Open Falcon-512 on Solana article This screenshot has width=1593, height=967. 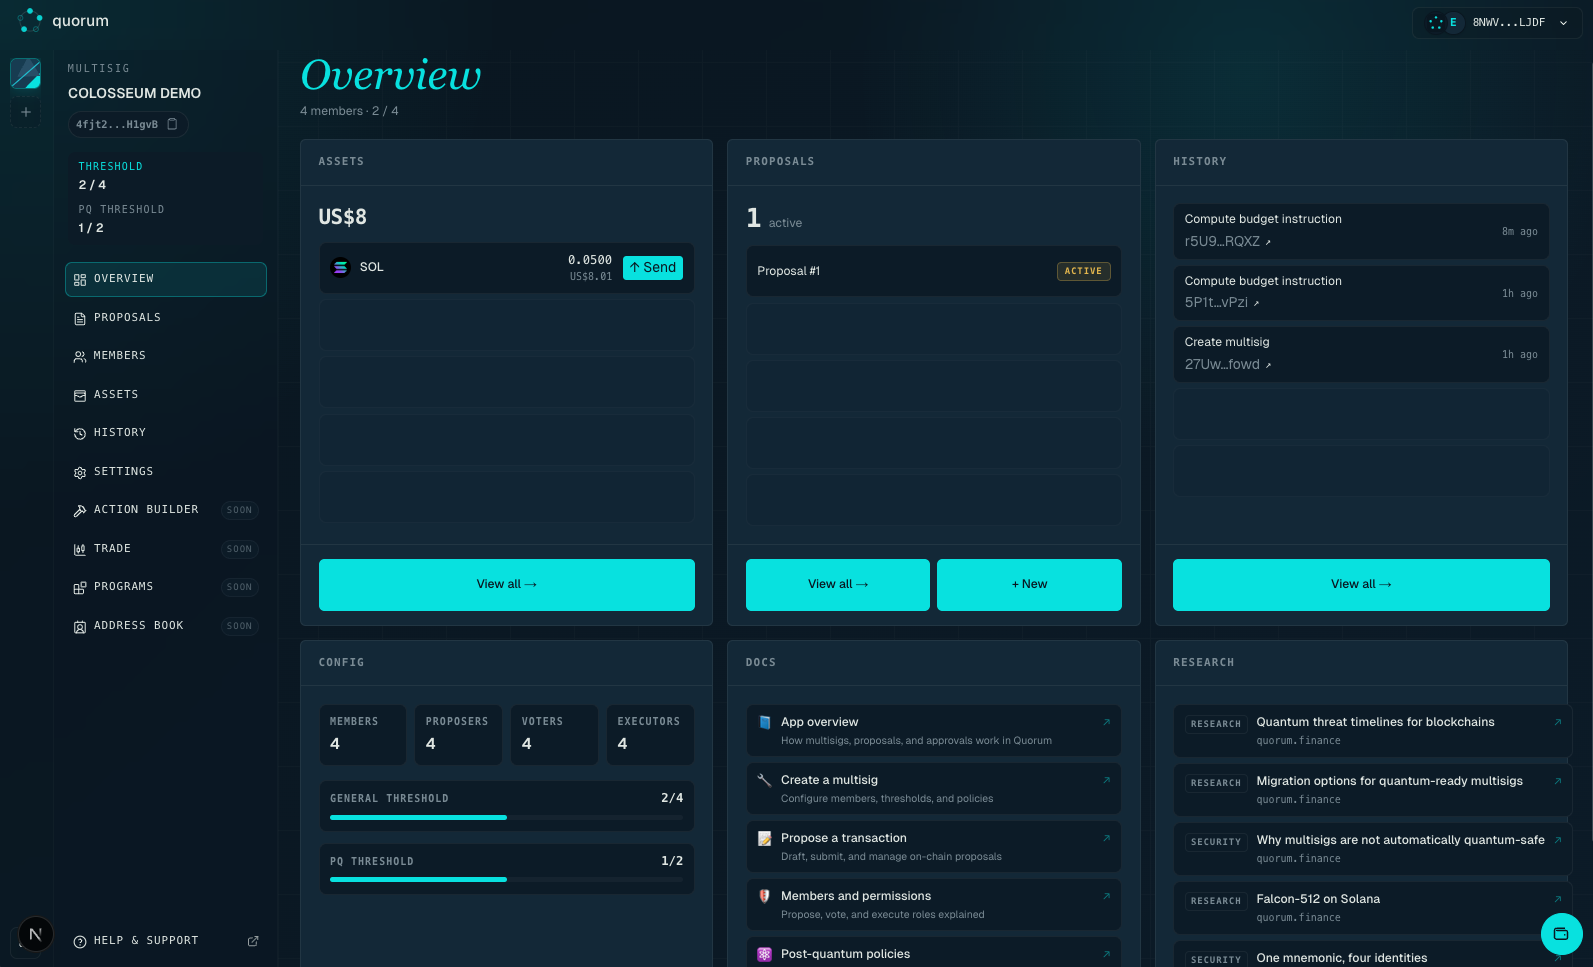[1372, 908]
